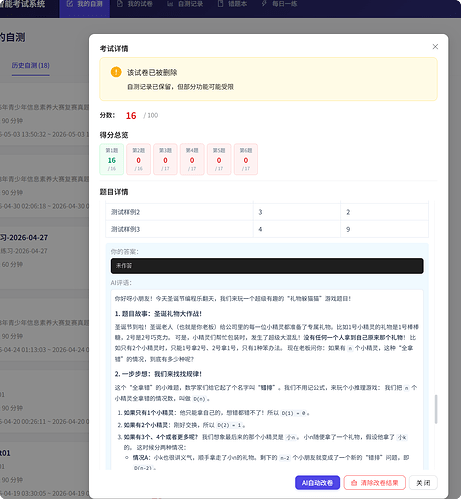461x499 pixels.
Task: Open the 习-2026-04-27 record in the background list
Action: [24, 238]
